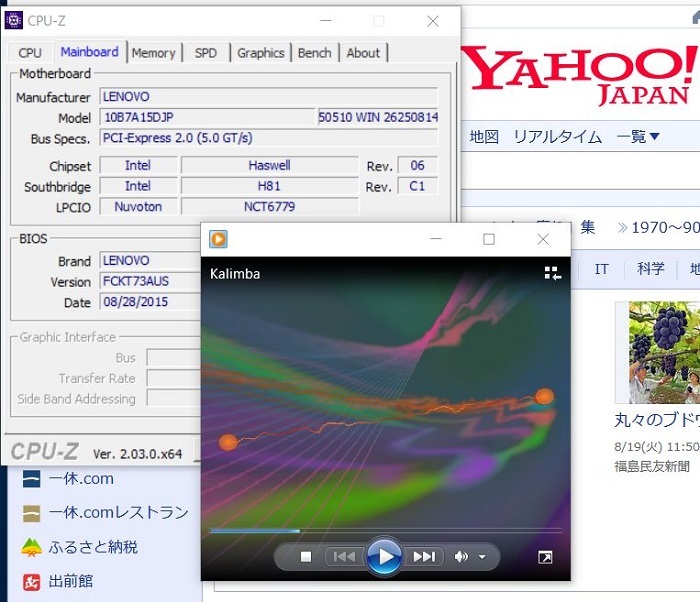Go back to the previous track
This screenshot has height=602, width=700.
tap(344, 557)
